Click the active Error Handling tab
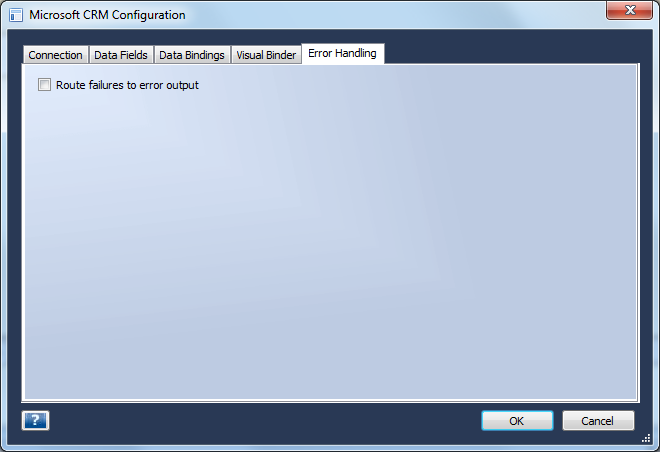660x452 pixels. 343,53
